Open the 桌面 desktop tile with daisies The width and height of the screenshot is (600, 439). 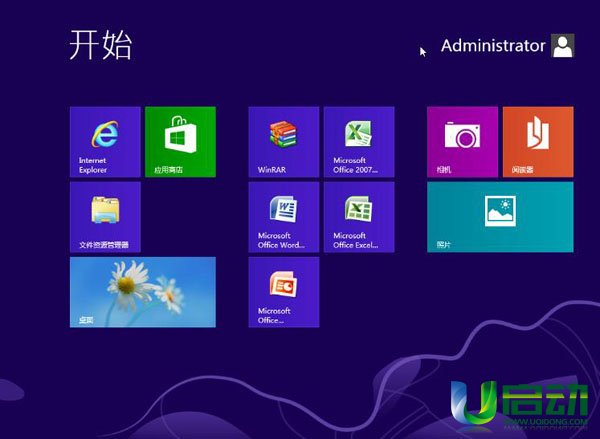pos(143,292)
